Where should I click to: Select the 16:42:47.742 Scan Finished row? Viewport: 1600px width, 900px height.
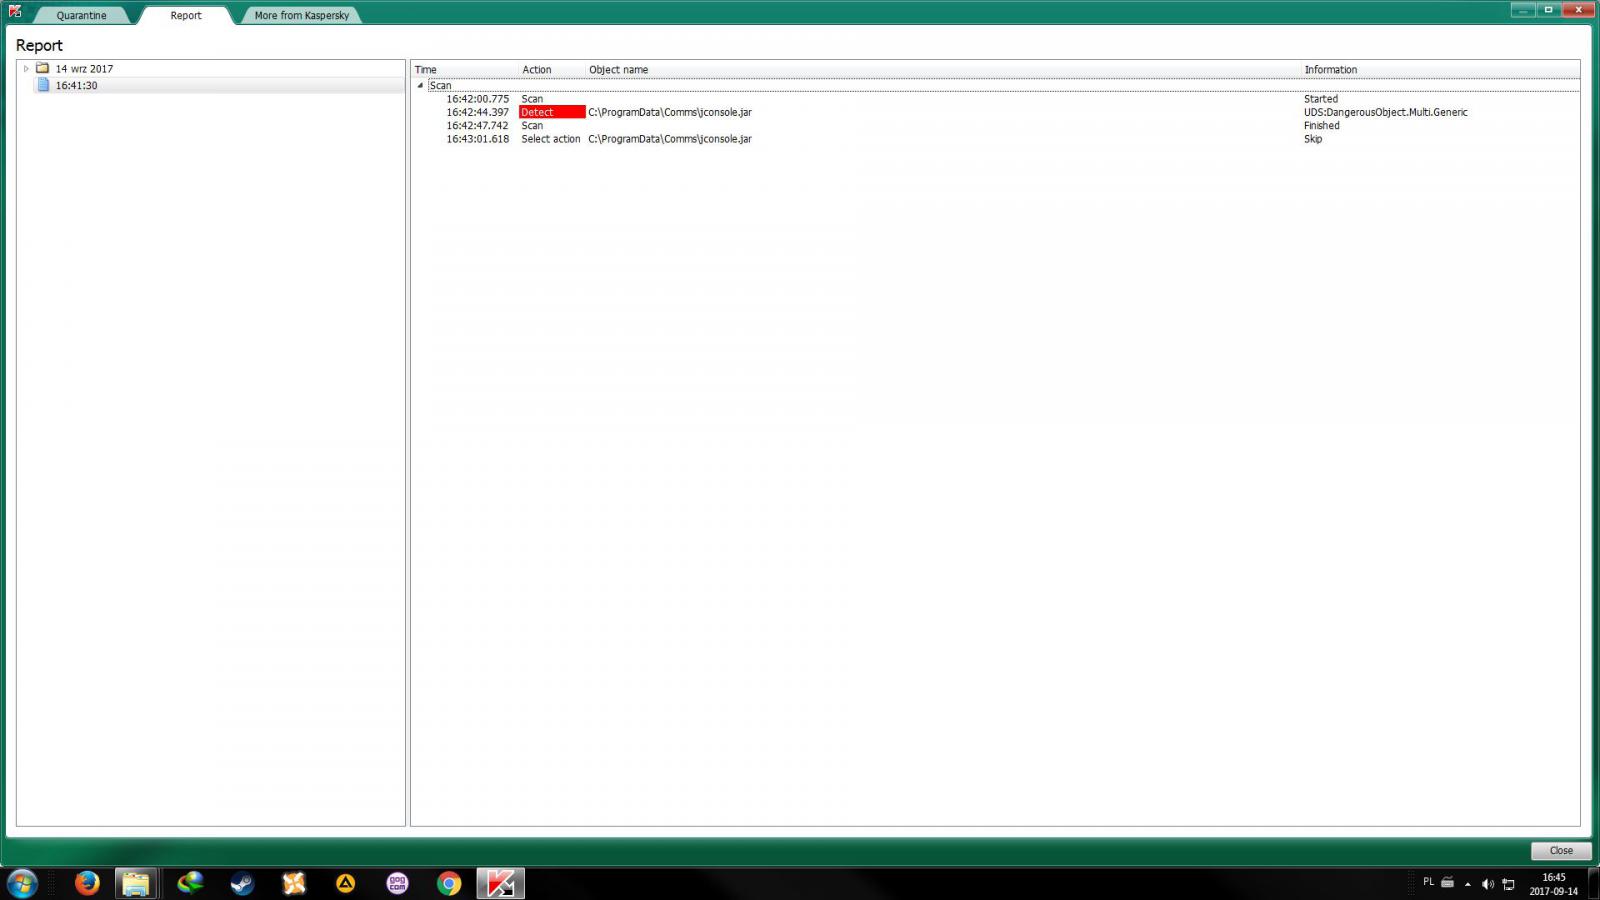click(x=996, y=125)
